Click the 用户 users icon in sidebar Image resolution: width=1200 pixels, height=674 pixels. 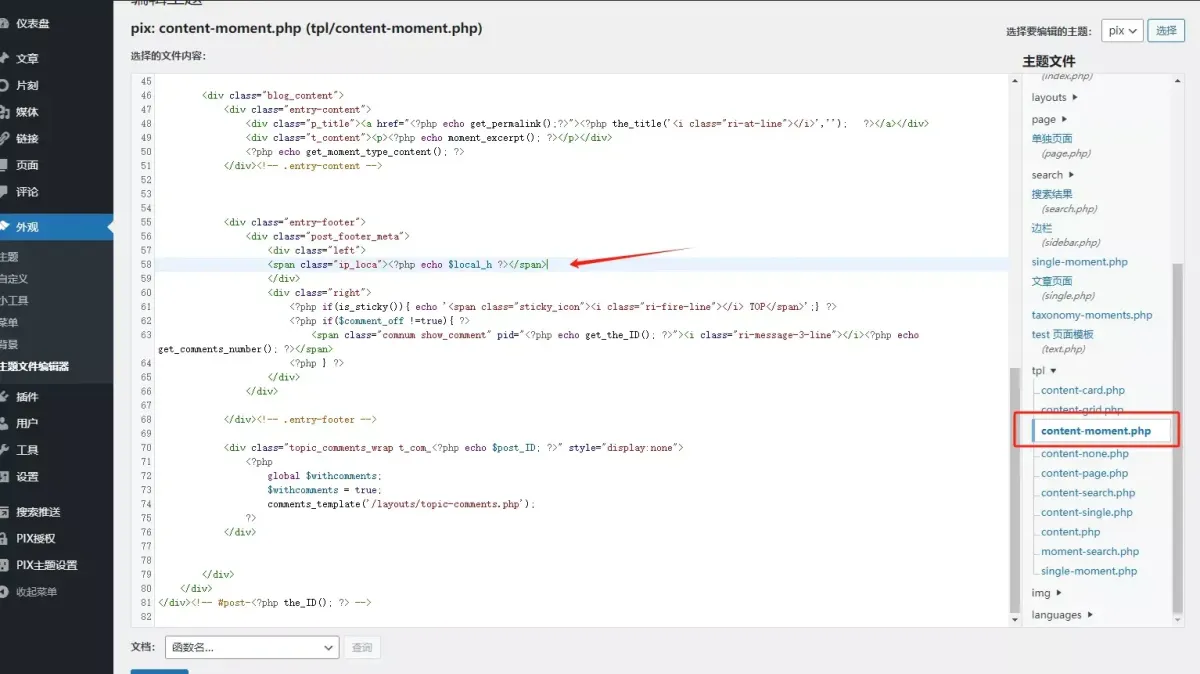click(3, 423)
